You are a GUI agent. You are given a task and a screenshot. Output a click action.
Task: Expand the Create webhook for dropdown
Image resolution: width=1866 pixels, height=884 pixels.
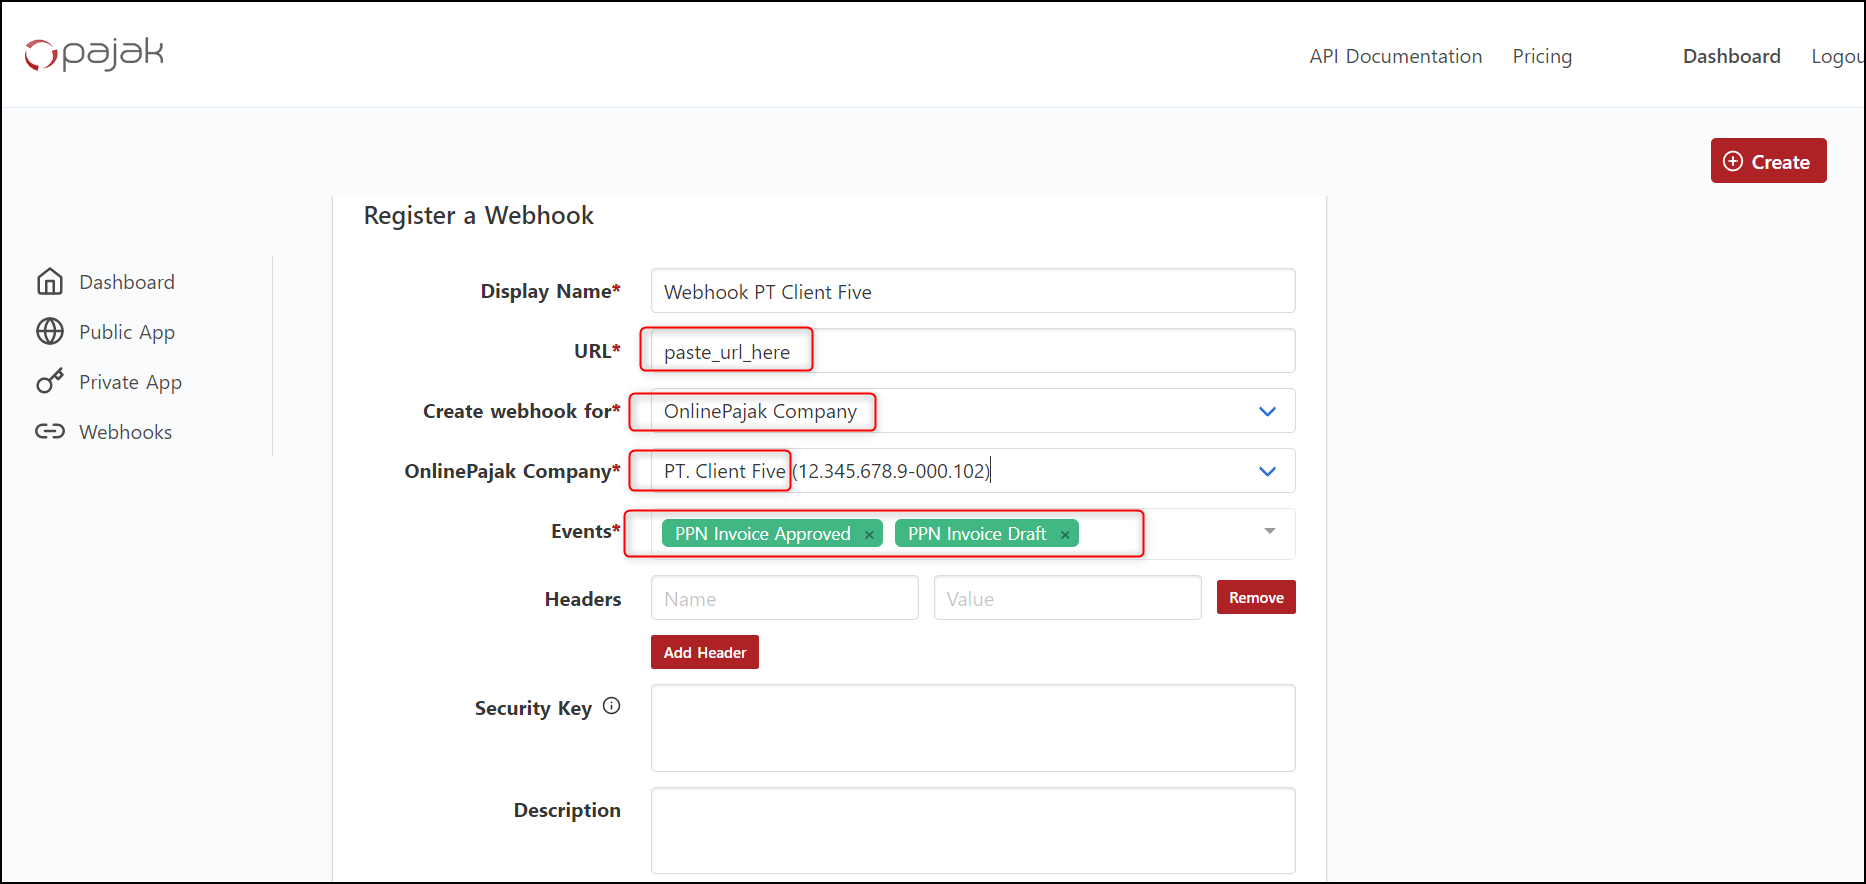click(1267, 411)
